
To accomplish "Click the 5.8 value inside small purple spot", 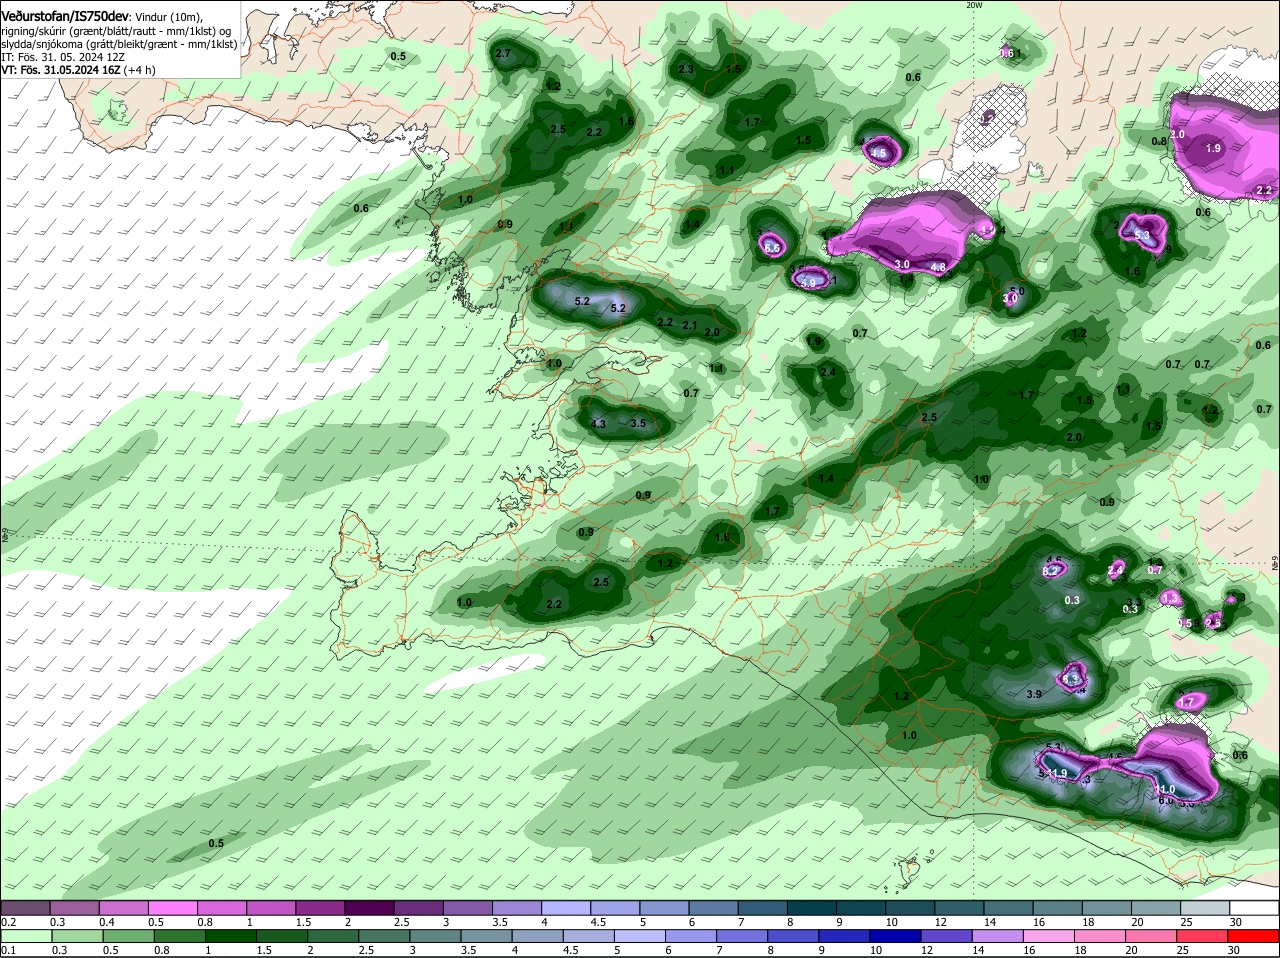I will tap(808, 283).
